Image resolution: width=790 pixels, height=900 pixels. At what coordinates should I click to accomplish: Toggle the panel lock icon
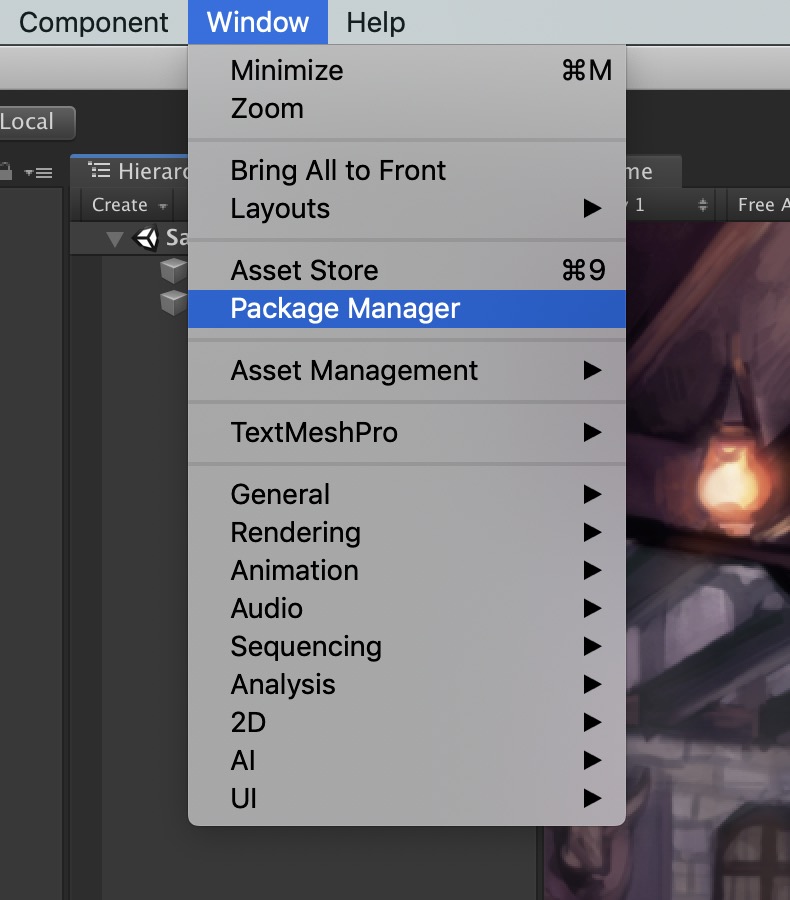click(x=5, y=172)
